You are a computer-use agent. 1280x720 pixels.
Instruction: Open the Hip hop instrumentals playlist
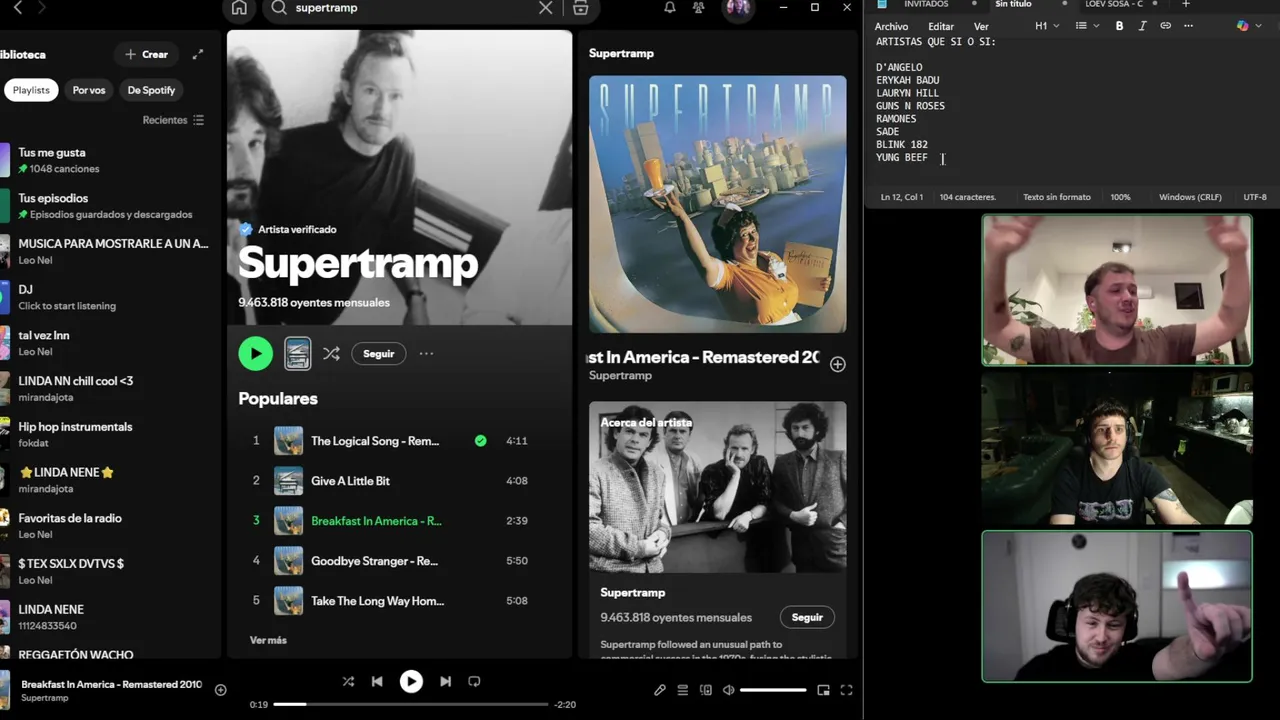(110, 434)
